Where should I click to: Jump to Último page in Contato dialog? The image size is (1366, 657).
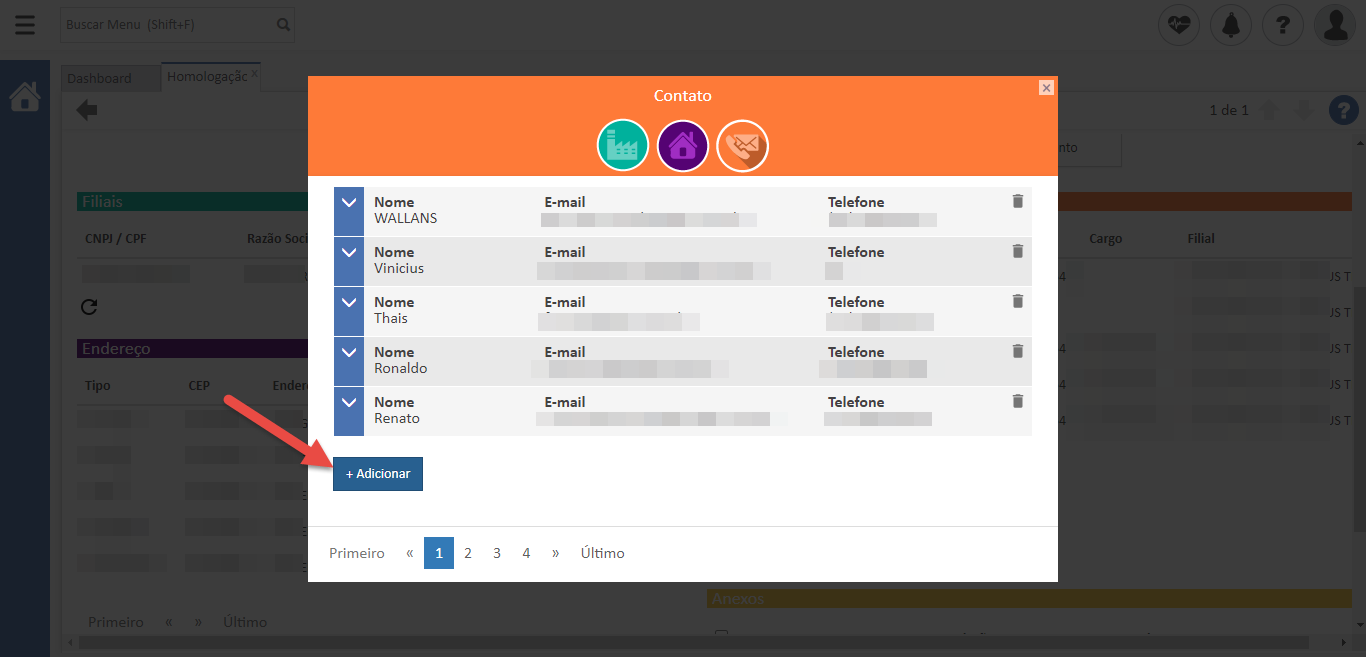[x=602, y=553]
